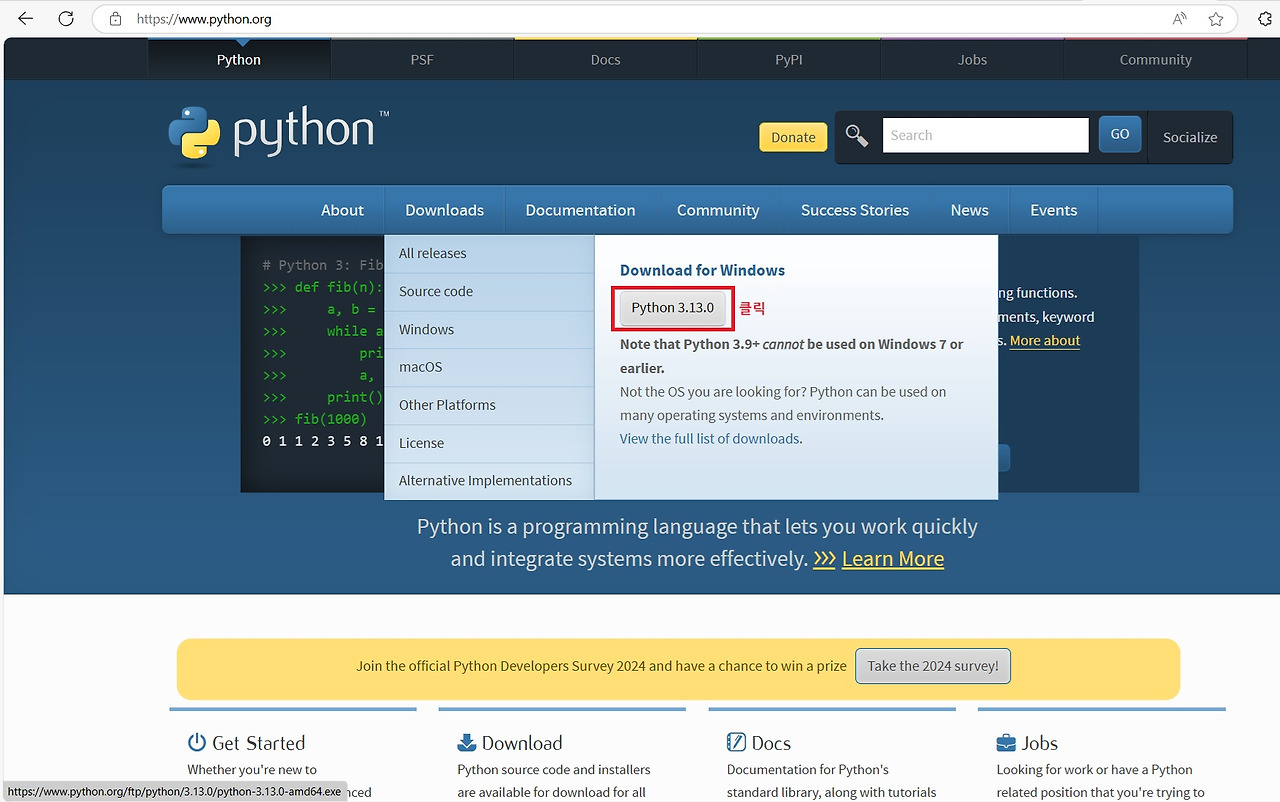
Task: Click the Get Started heading text
Action: 258,743
